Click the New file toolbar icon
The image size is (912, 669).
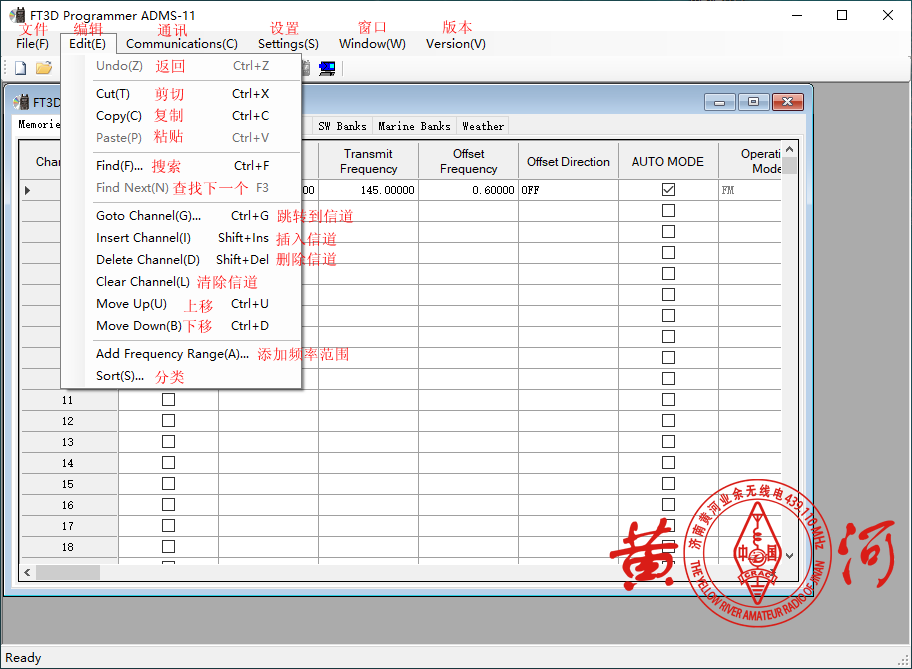pos(20,68)
